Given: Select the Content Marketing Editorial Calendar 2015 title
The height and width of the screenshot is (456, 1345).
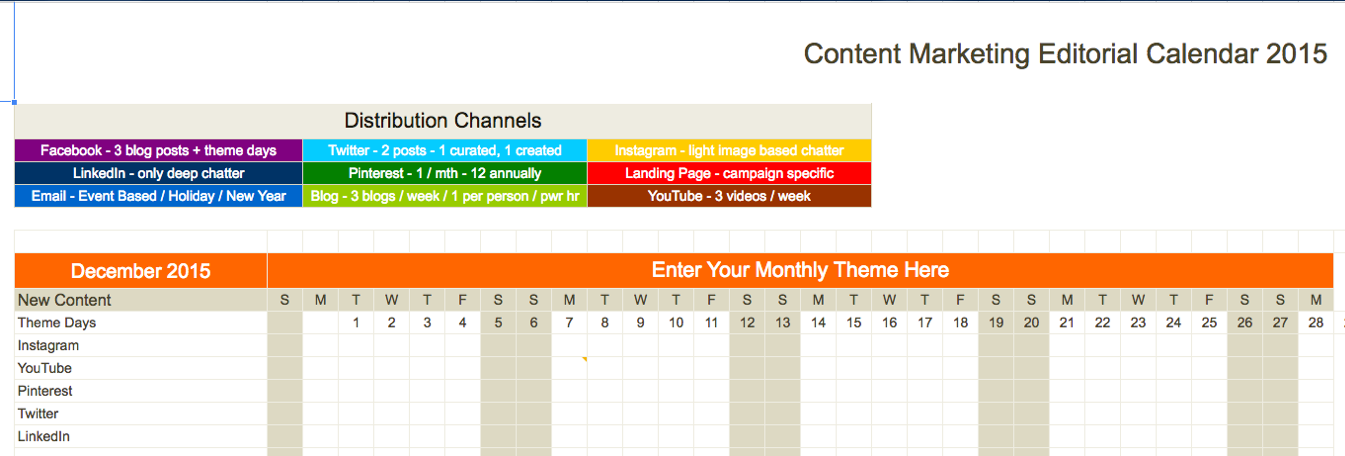Looking at the screenshot, I should [x=1065, y=54].
